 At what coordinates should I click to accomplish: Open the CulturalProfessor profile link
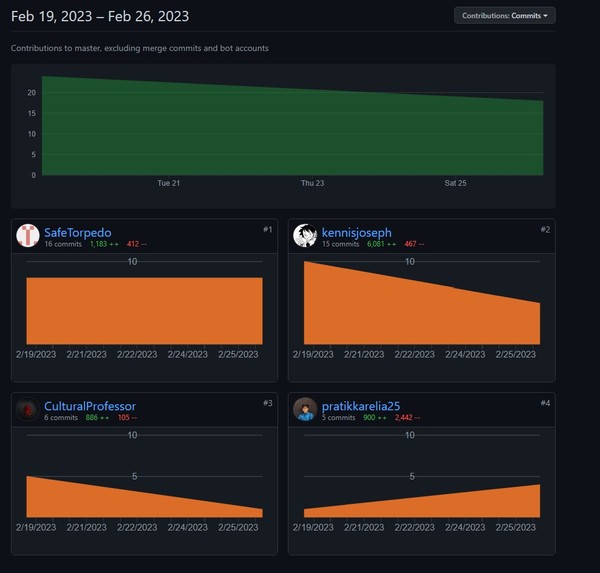(90, 406)
